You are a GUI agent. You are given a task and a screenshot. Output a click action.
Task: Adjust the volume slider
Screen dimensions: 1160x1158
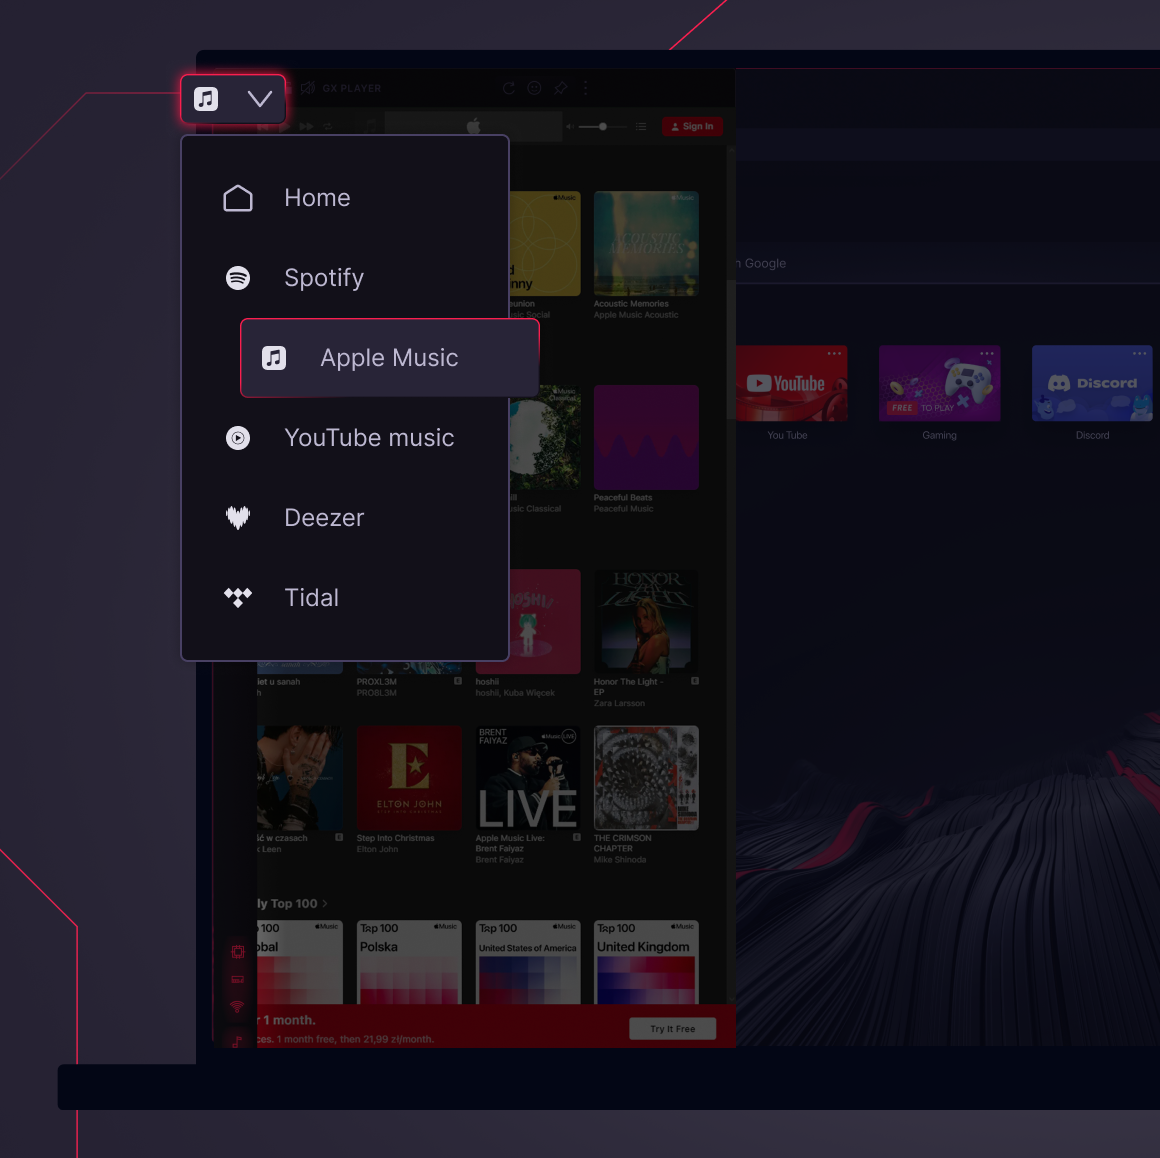tap(601, 127)
